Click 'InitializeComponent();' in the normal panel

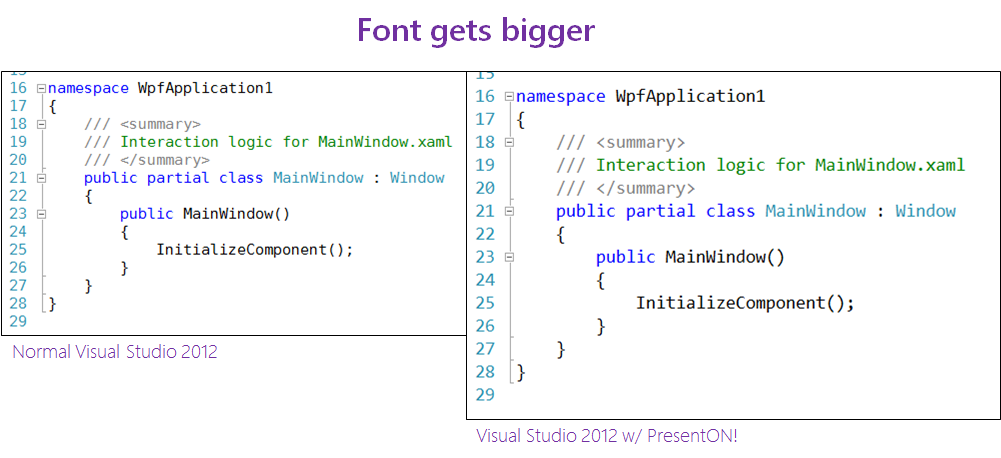[x=255, y=250]
